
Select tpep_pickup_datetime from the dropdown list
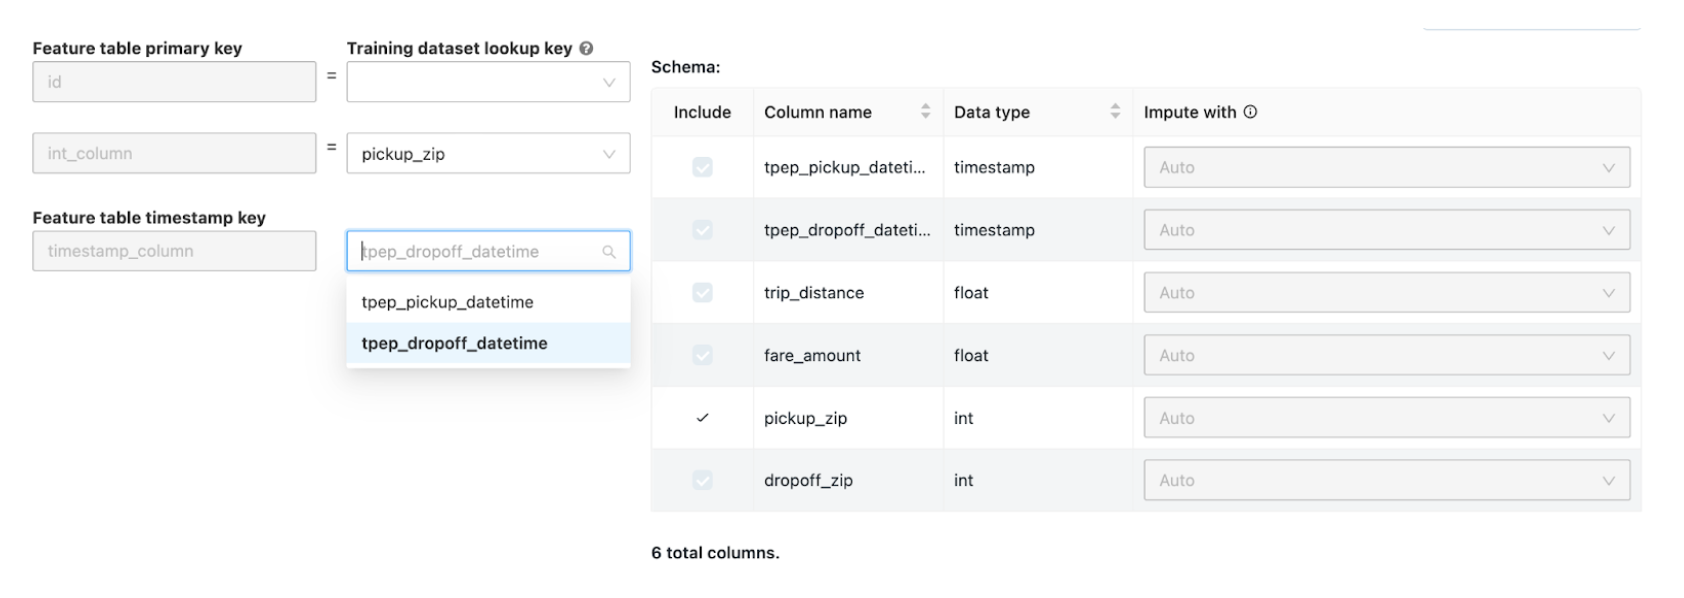click(447, 302)
